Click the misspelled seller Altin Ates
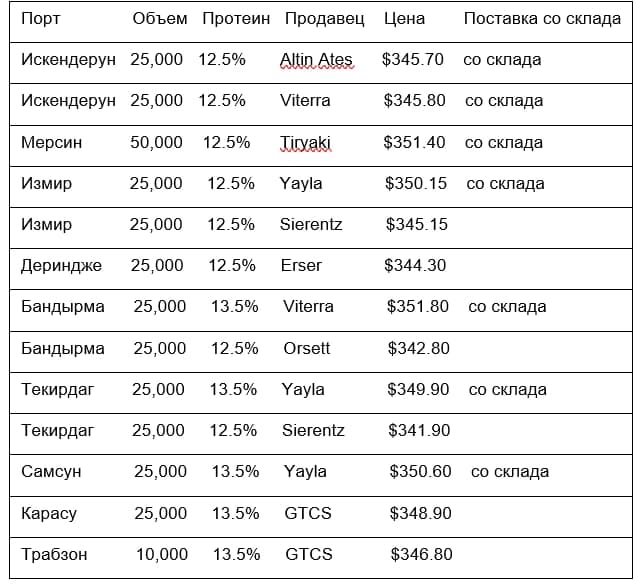 tap(316, 60)
